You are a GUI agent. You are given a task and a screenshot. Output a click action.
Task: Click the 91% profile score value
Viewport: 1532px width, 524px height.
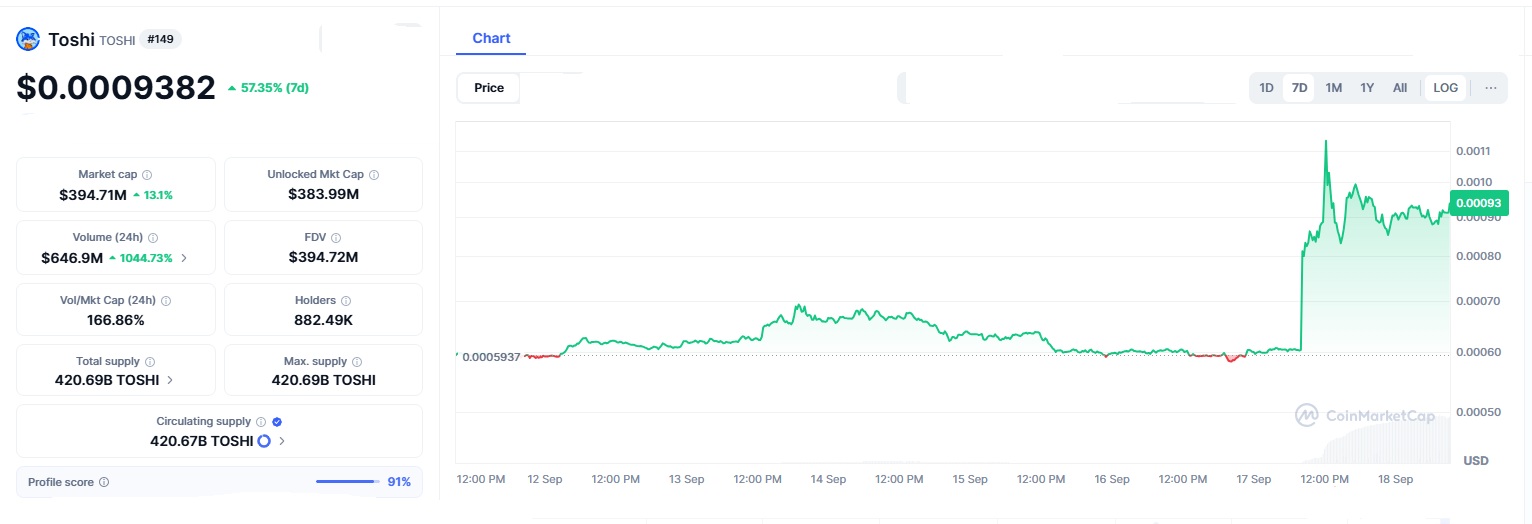click(x=399, y=482)
